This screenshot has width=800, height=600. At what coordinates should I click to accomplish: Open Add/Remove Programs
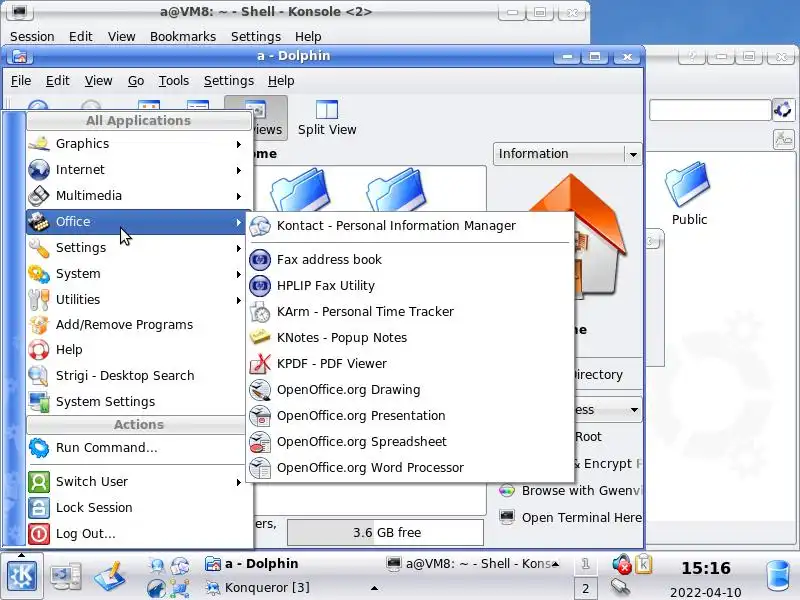137,325
